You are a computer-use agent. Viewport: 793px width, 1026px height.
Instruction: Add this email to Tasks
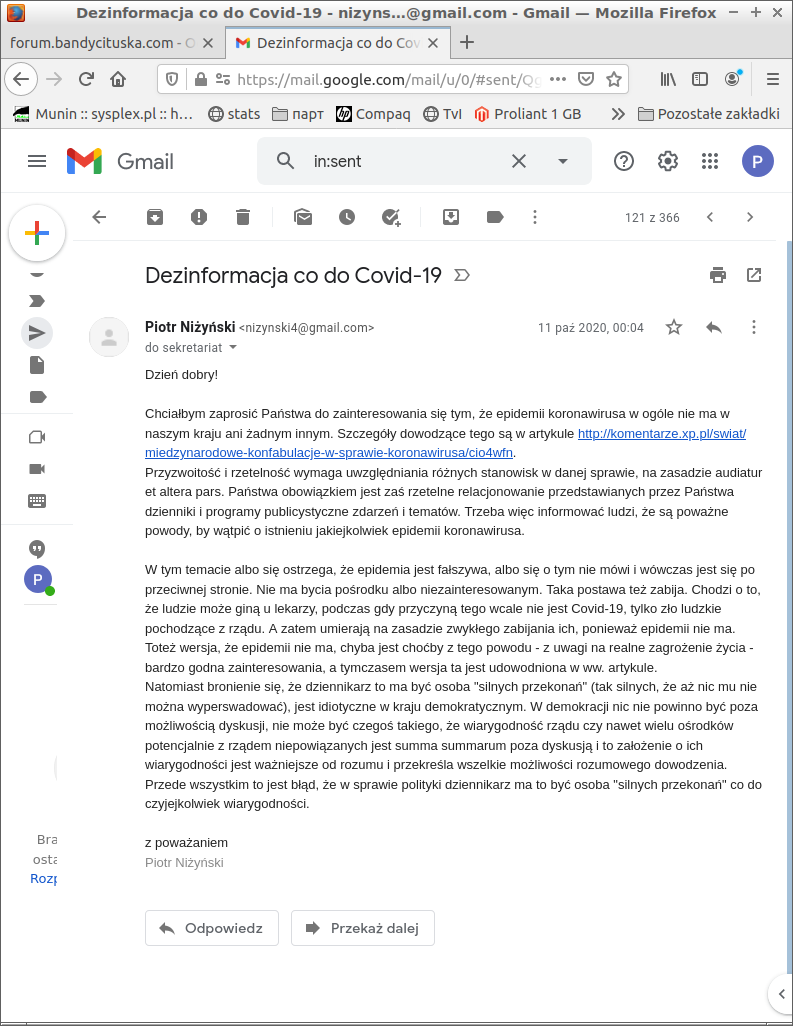click(x=391, y=217)
